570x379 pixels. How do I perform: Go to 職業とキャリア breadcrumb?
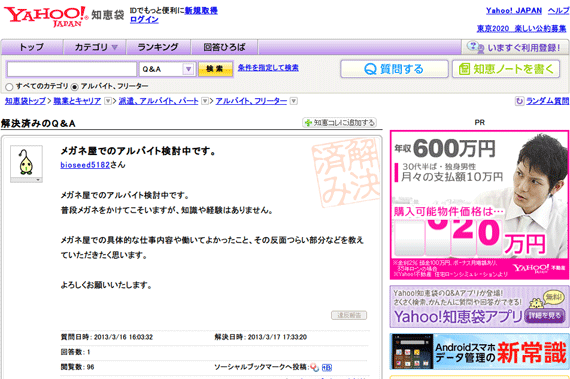pyautogui.click(x=77, y=101)
